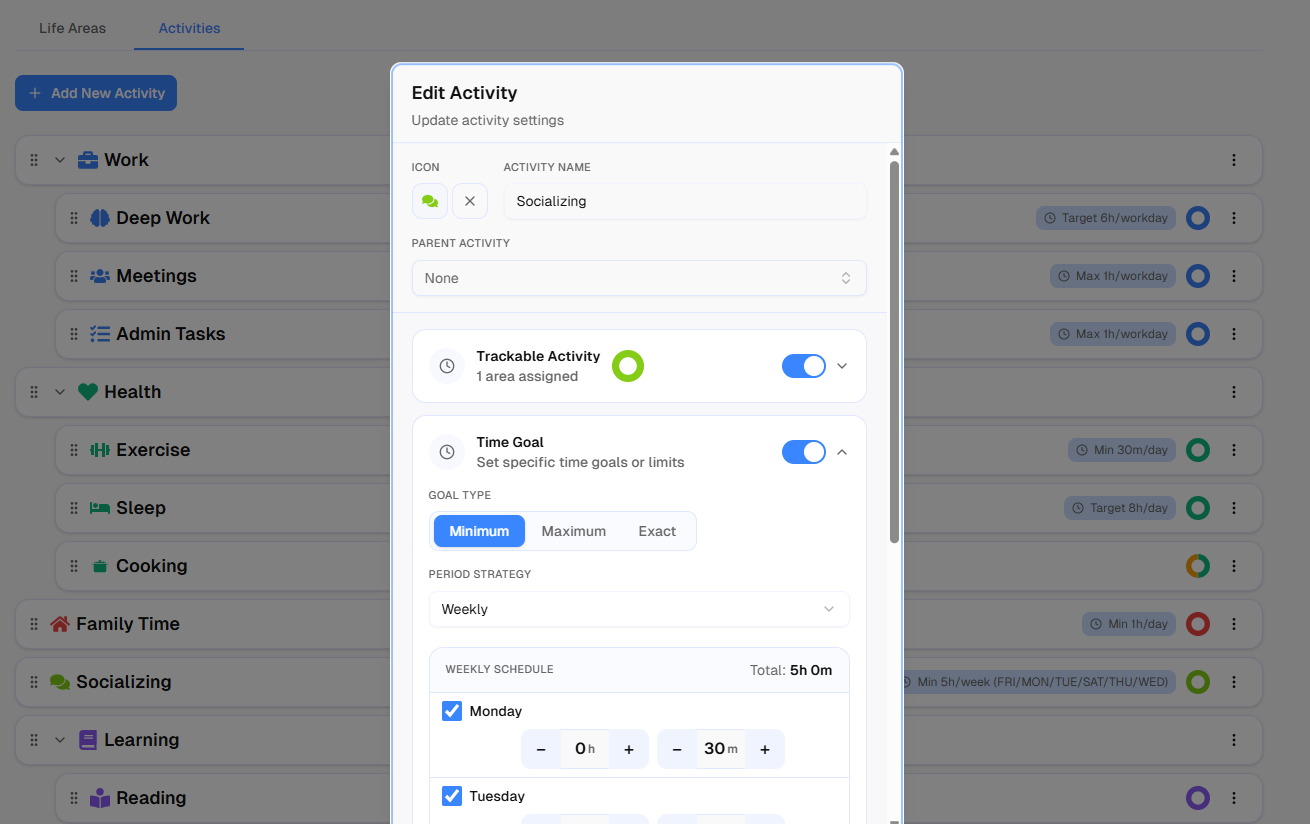Open the Period Strategy Weekly dropdown
Viewport: 1310px width, 824px height.
[639, 609]
